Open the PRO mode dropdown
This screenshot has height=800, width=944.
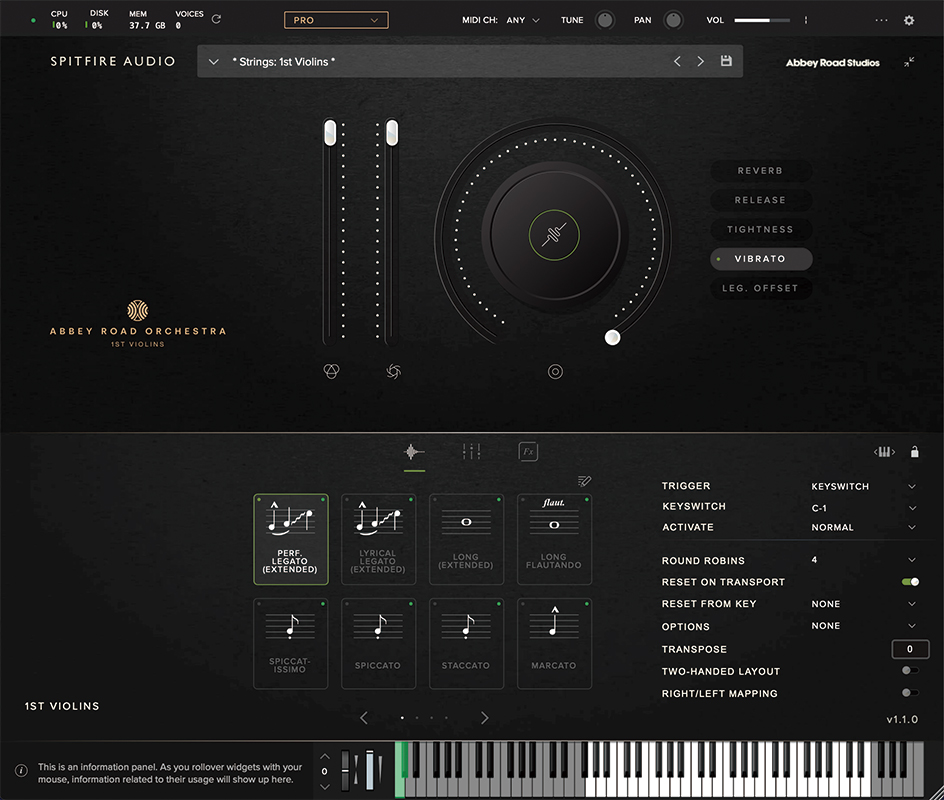pos(336,20)
